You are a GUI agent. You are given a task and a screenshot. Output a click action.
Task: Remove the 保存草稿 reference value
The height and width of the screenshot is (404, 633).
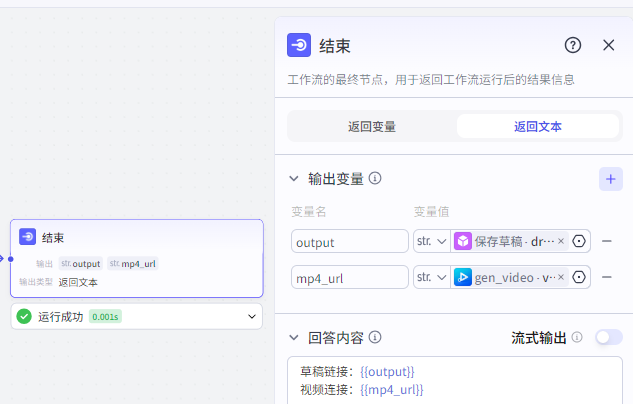coord(561,241)
